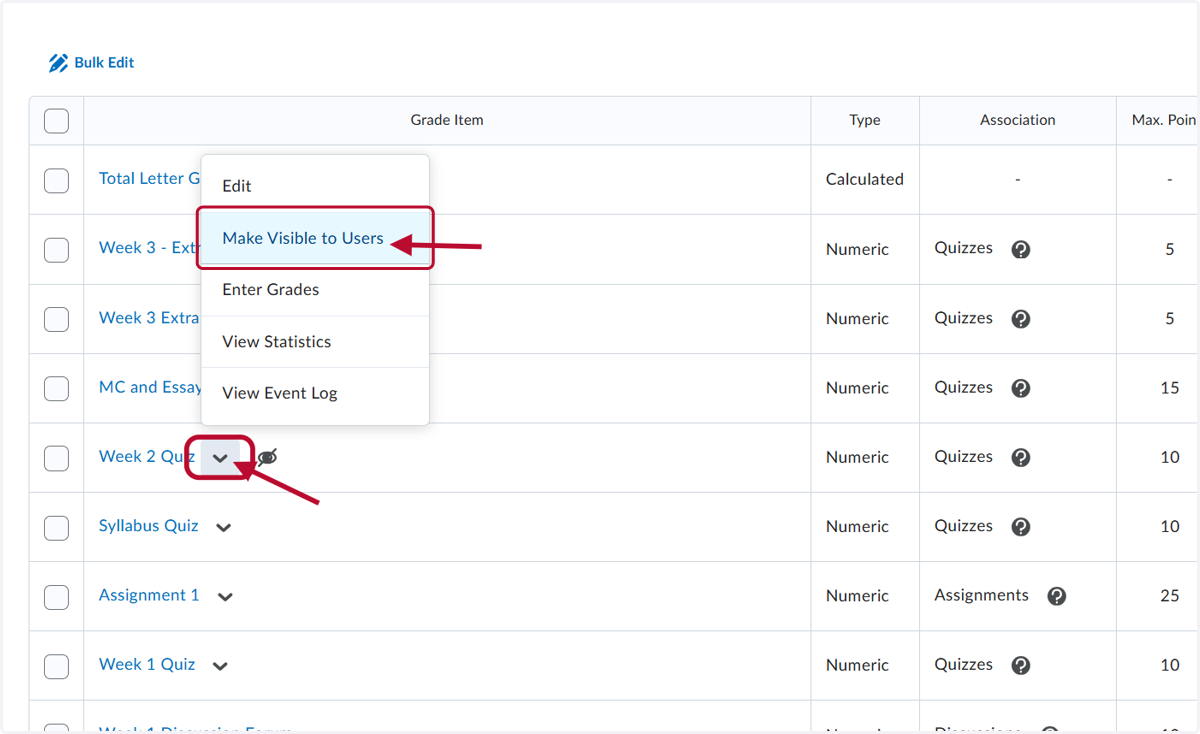Check the Week 3 - Extra row checkbox
The width and height of the screenshot is (1200, 734).
pyautogui.click(x=57, y=249)
